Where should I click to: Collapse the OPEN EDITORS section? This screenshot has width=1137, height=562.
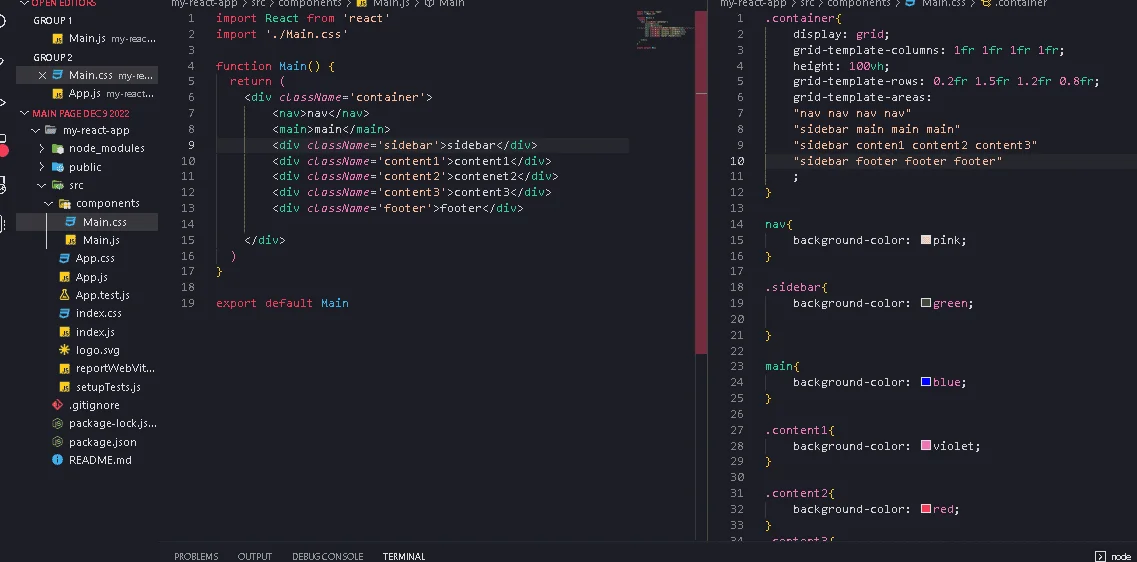click(x=26, y=4)
